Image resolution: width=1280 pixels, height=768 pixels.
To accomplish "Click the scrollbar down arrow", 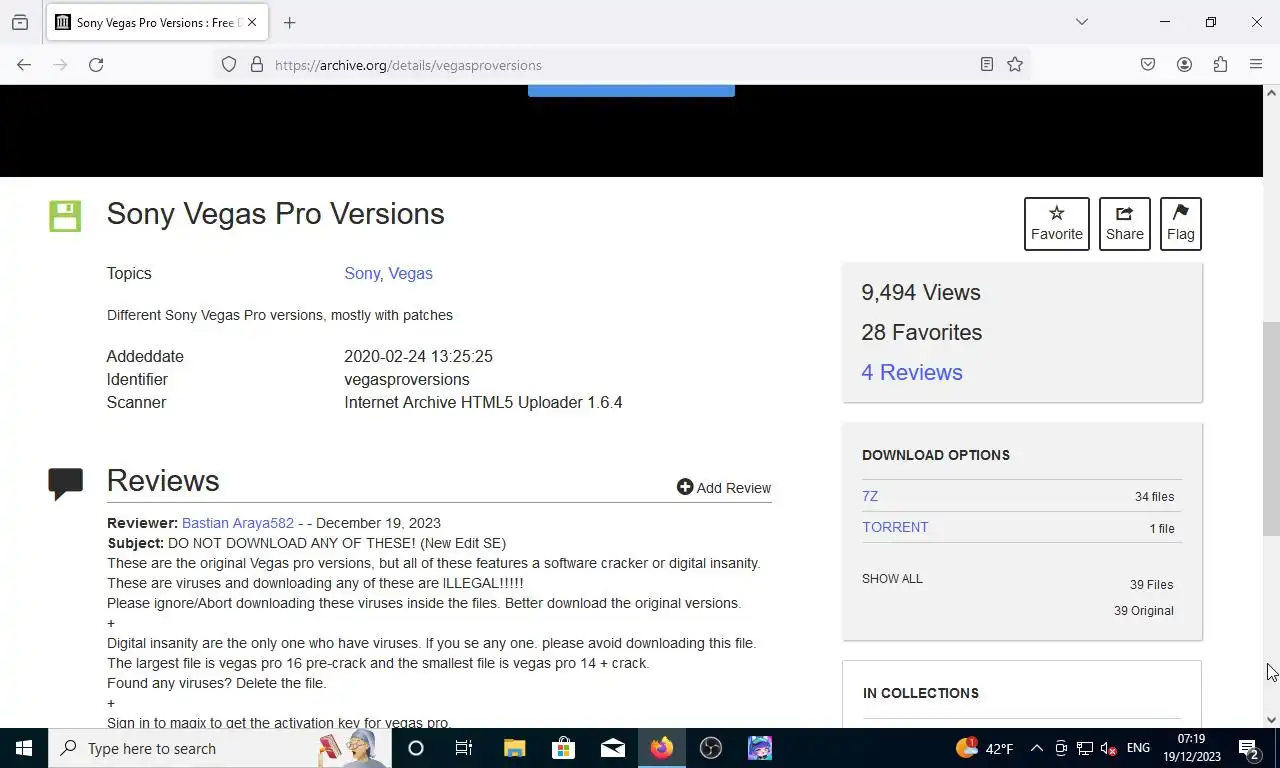I will (x=1271, y=719).
